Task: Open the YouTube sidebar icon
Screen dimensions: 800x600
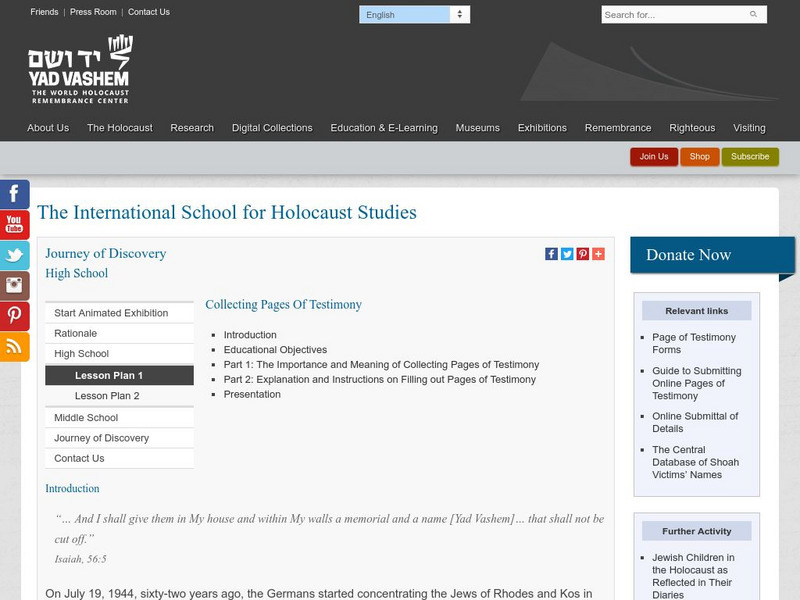Action: (x=14, y=225)
